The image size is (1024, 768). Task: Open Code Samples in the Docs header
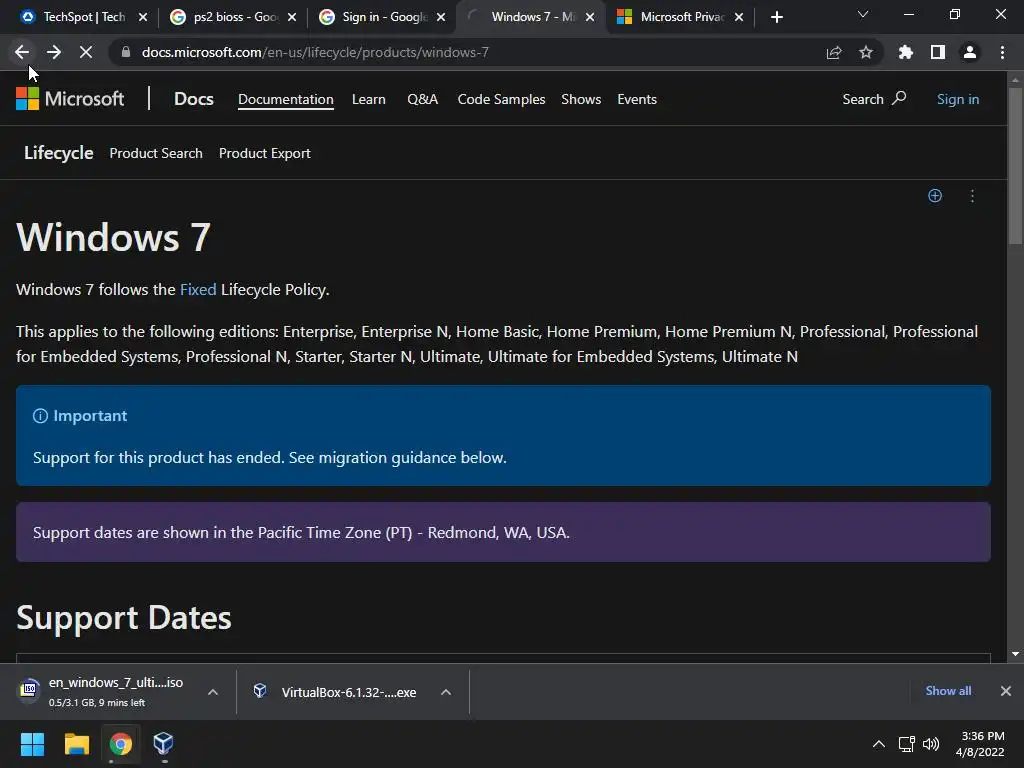pyautogui.click(x=501, y=99)
